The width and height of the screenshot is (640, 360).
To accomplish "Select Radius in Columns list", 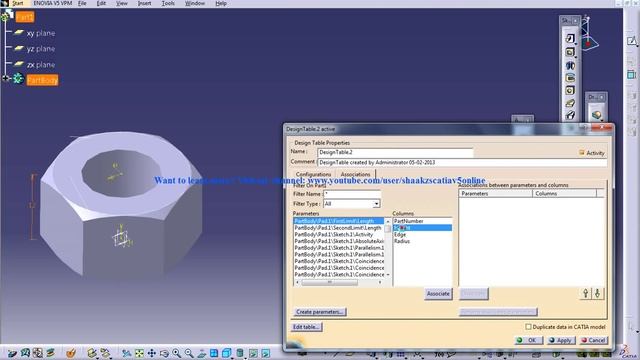I will (x=422, y=241).
